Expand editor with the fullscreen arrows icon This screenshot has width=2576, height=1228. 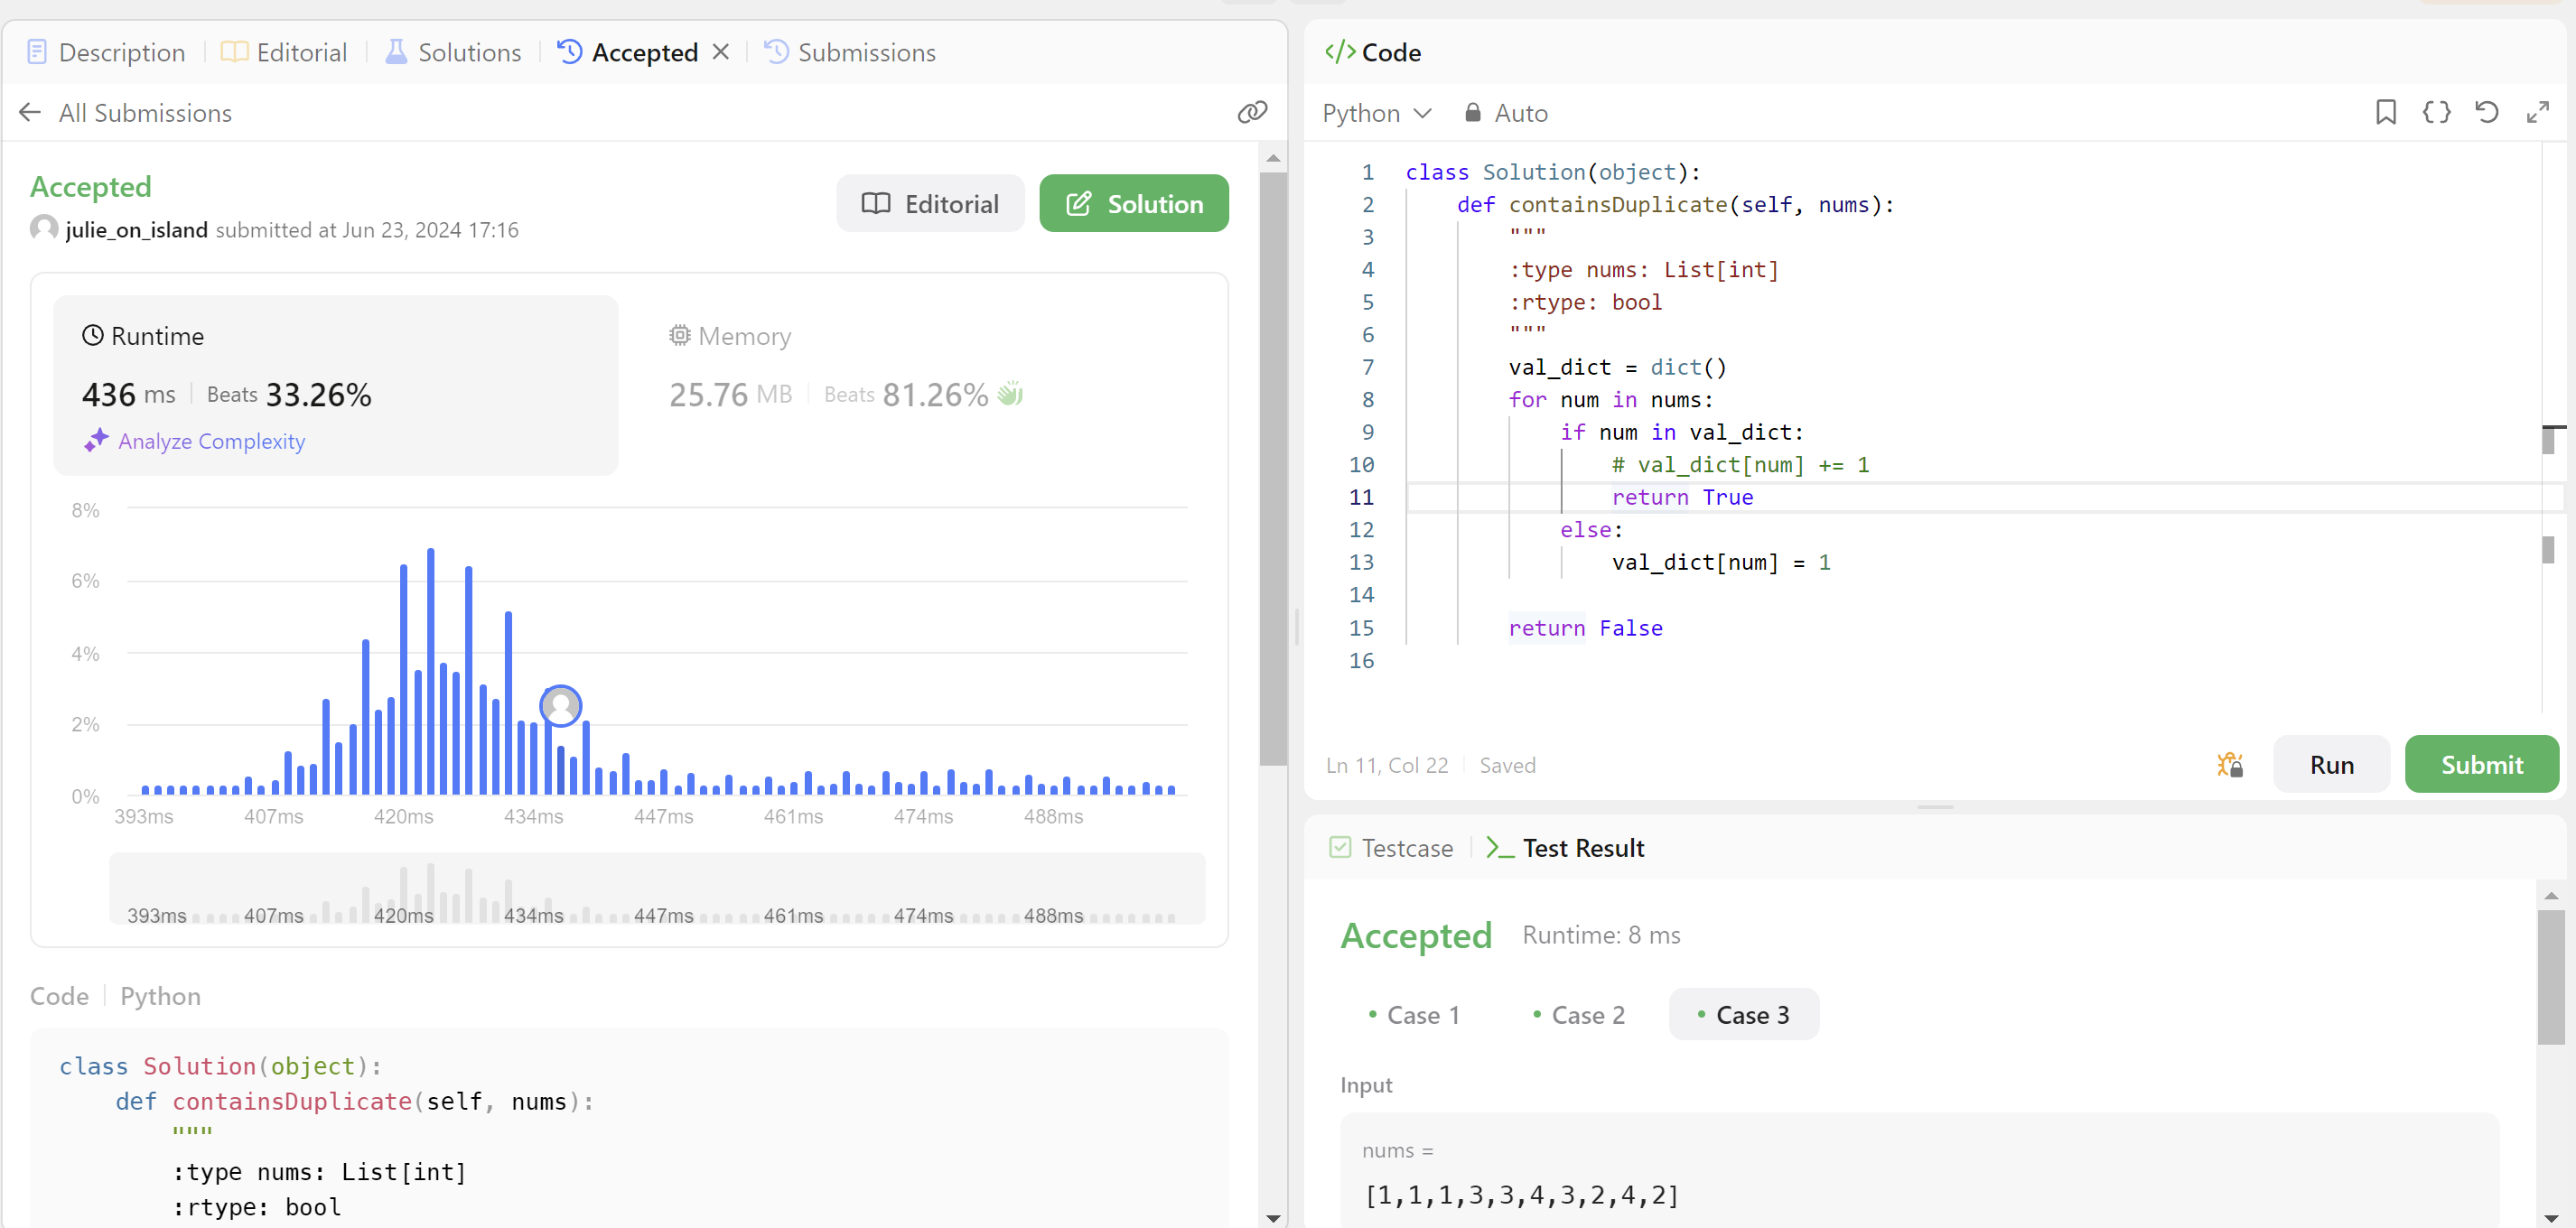2537,112
